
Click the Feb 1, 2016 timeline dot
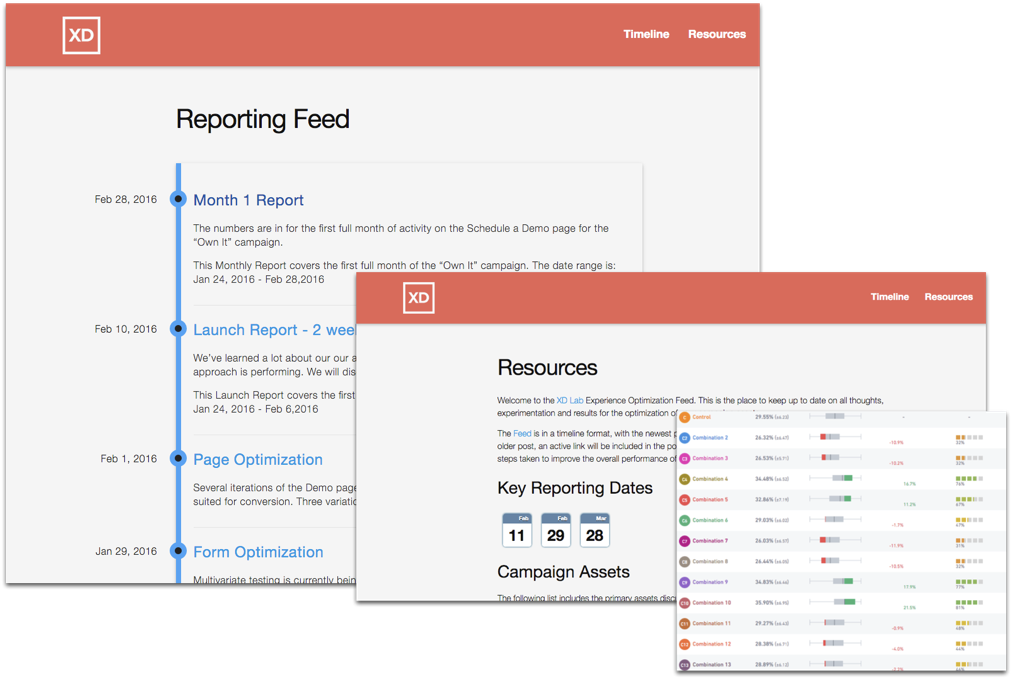point(179,459)
